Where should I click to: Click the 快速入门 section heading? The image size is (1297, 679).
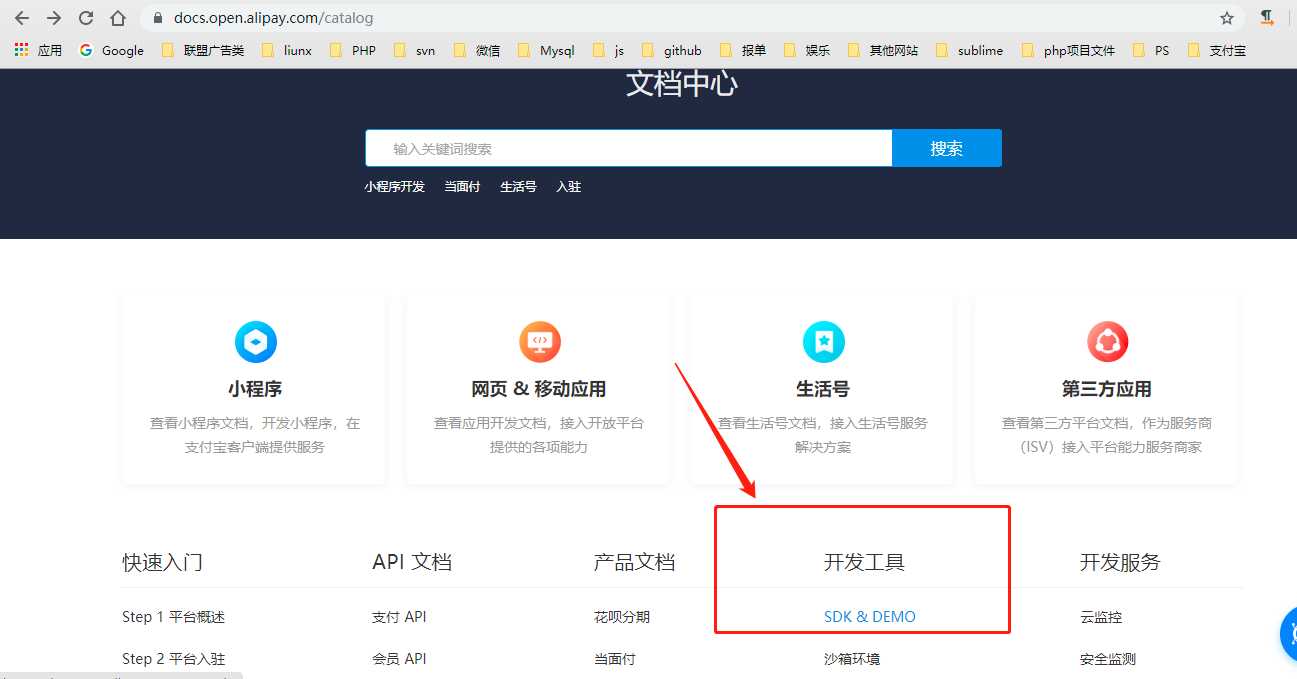tap(163, 562)
